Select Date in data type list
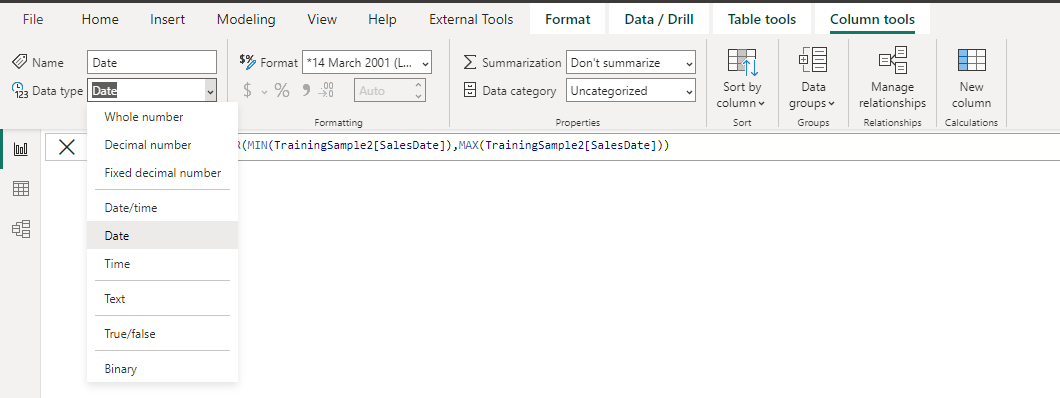The image size is (1060, 398). (162, 235)
